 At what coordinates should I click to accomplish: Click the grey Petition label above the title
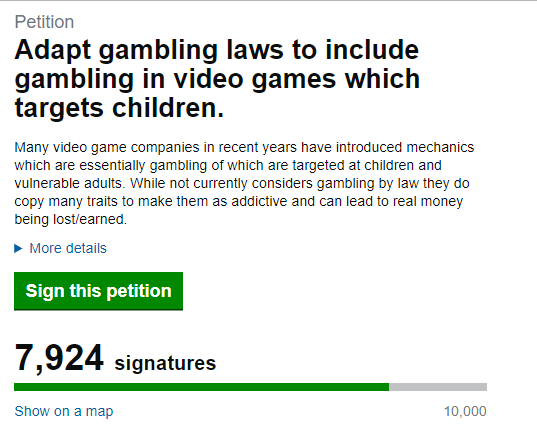44,22
